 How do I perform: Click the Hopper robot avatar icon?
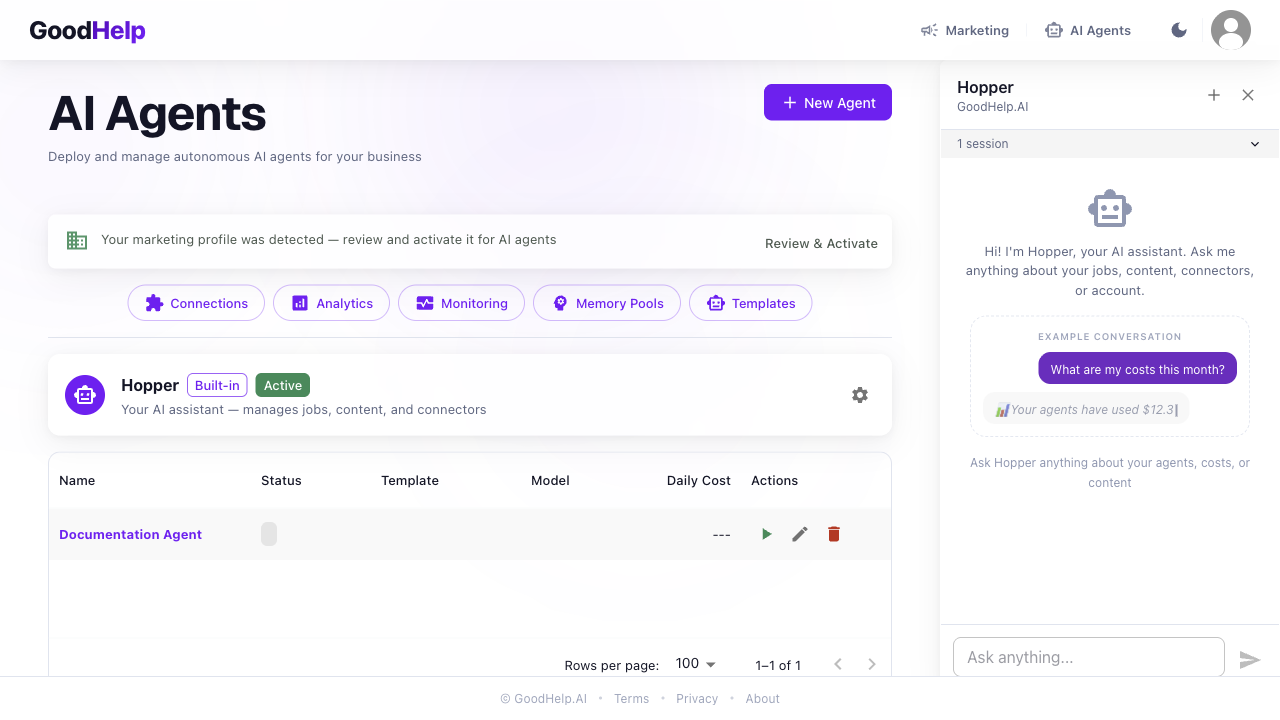85,395
